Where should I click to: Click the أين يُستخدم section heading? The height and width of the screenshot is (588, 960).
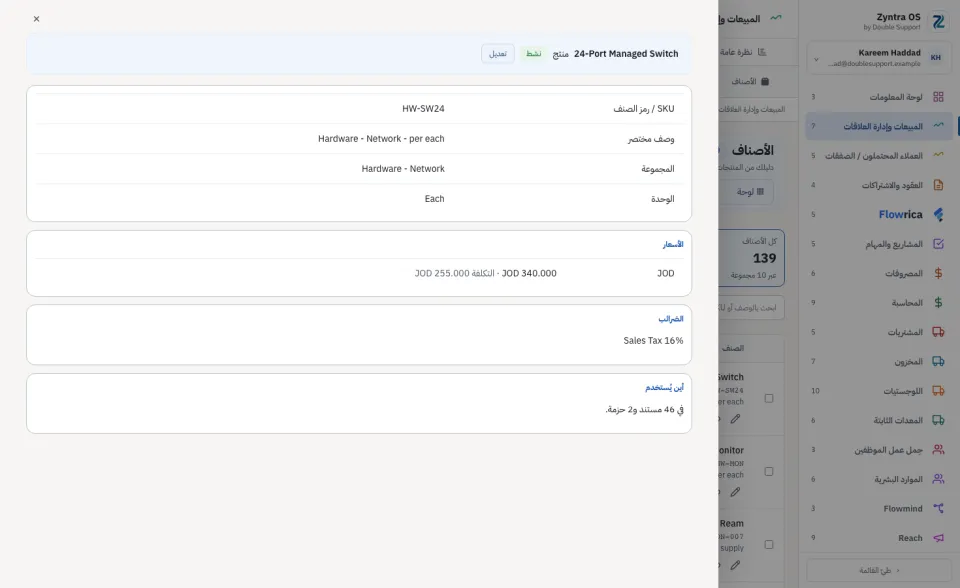point(664,388)
